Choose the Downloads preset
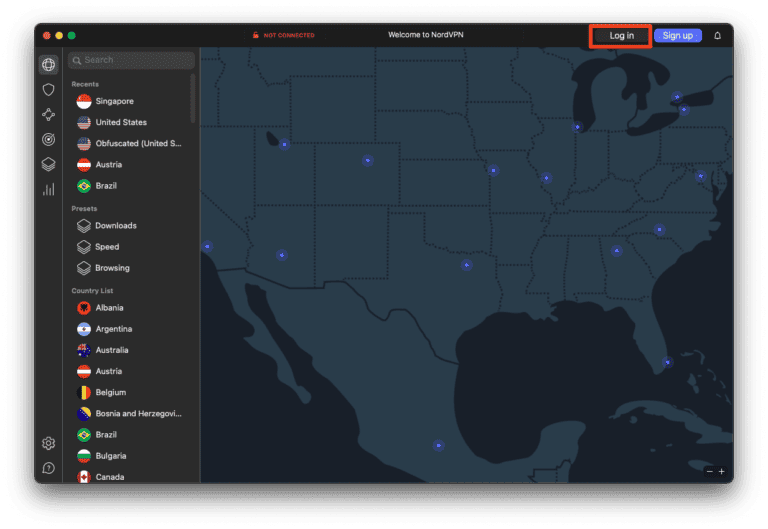 pos(115,226)
